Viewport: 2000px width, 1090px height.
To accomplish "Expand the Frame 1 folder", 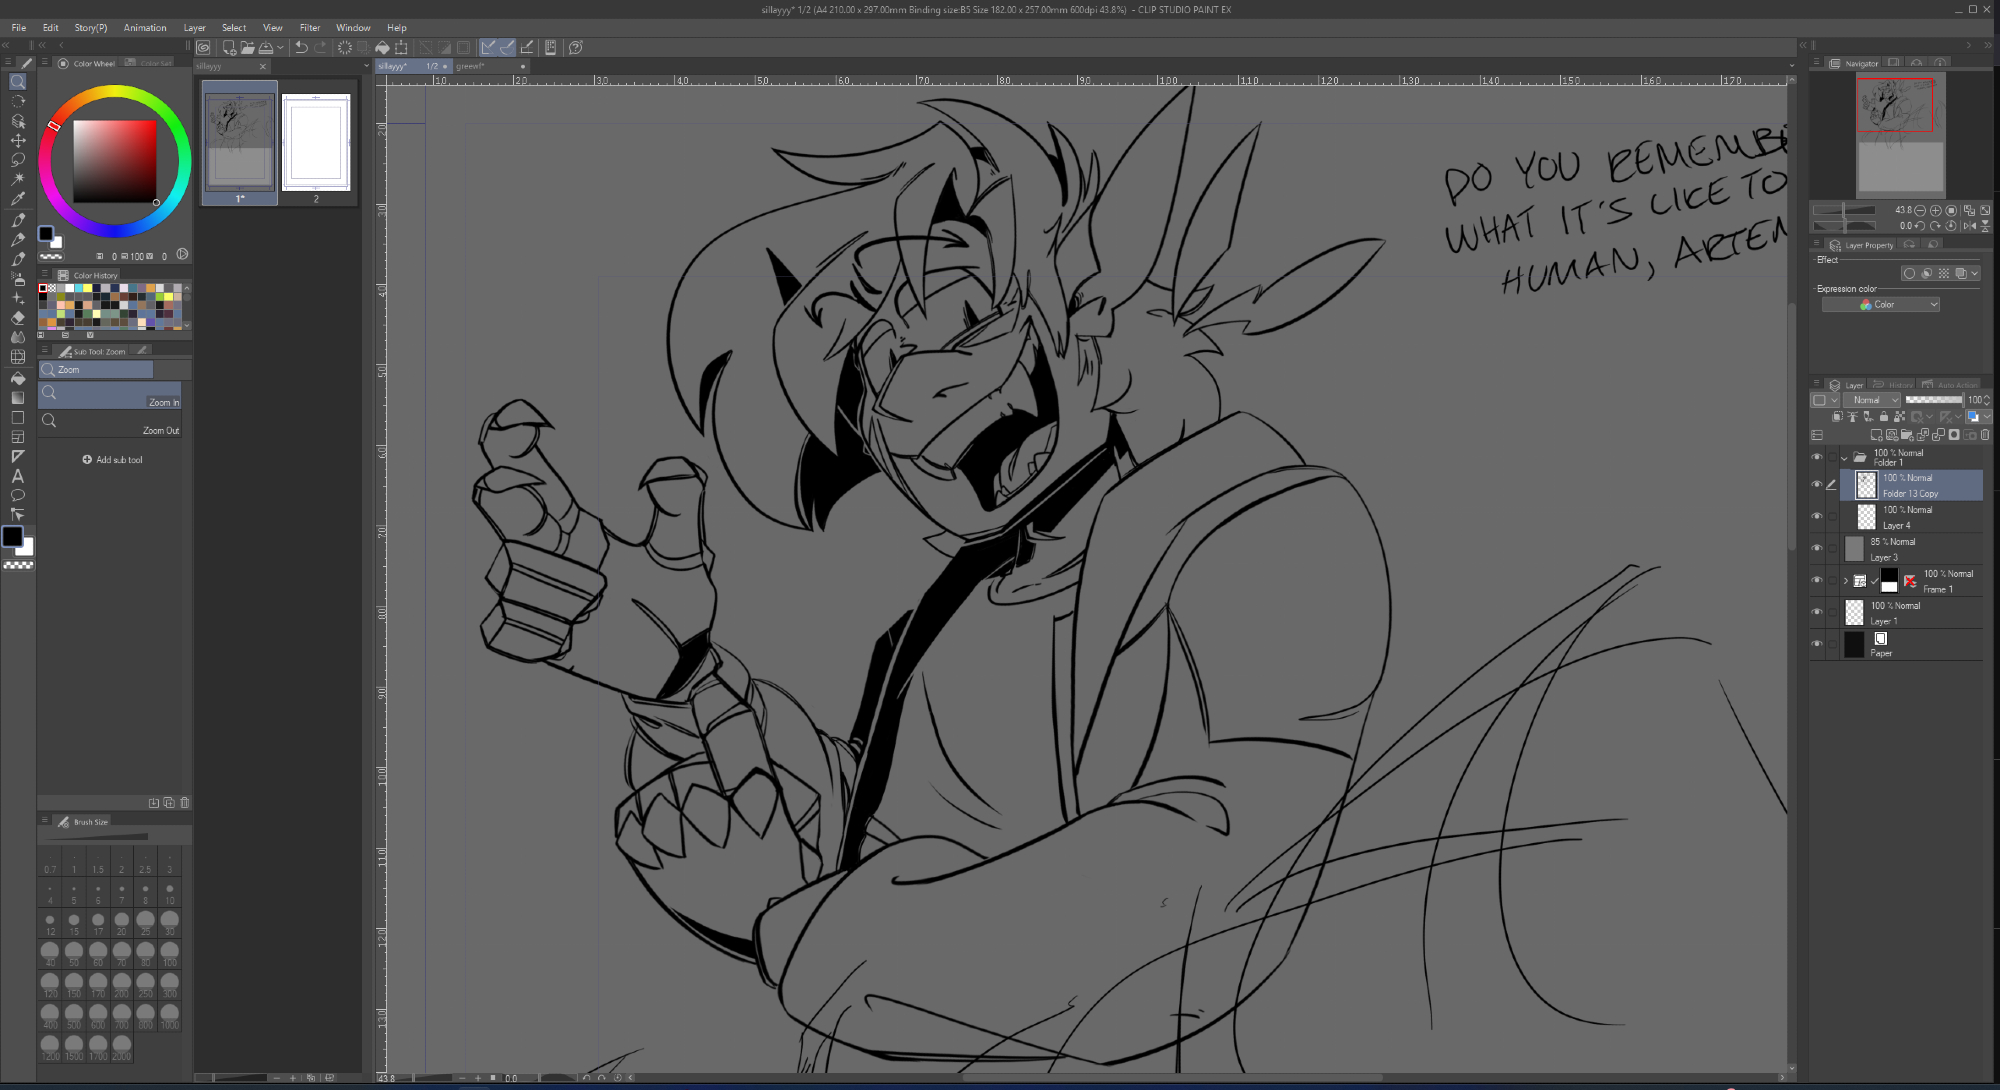I will pos(1846,580).
